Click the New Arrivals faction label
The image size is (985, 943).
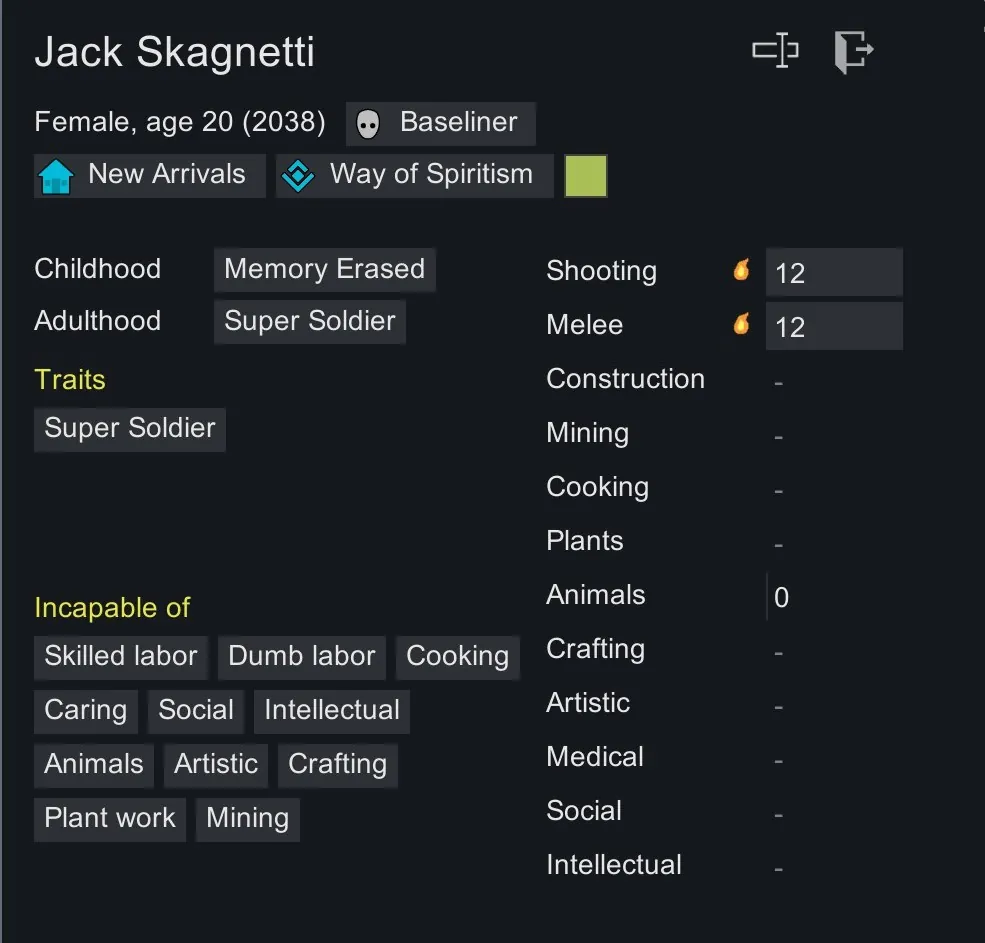tap(166, 175)
